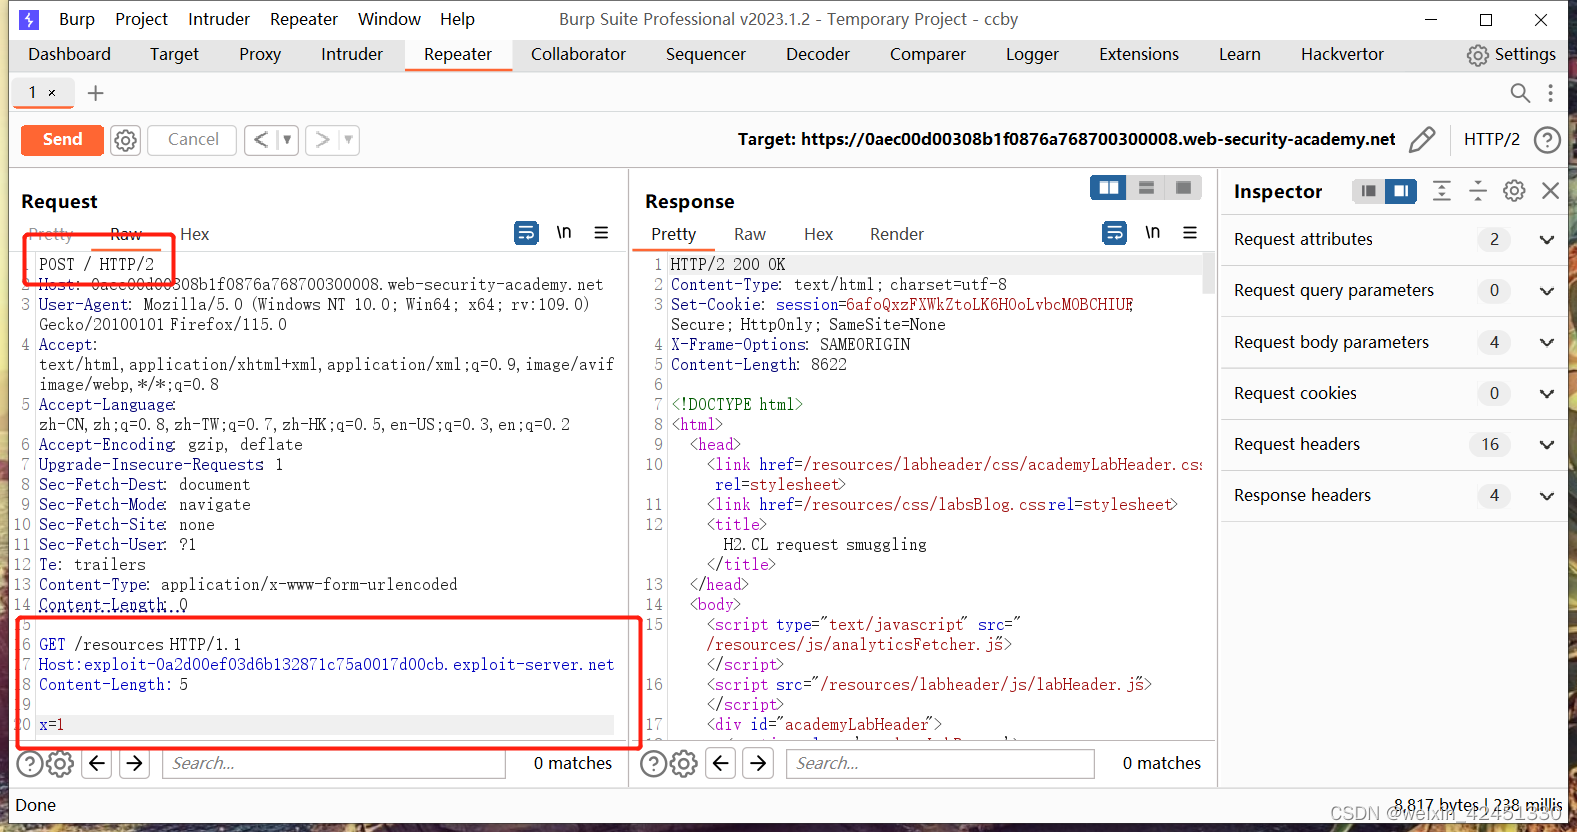Toggle word wrap in response pane
The width and height of the screenshot is (1577, 832).
point(1114,233)
